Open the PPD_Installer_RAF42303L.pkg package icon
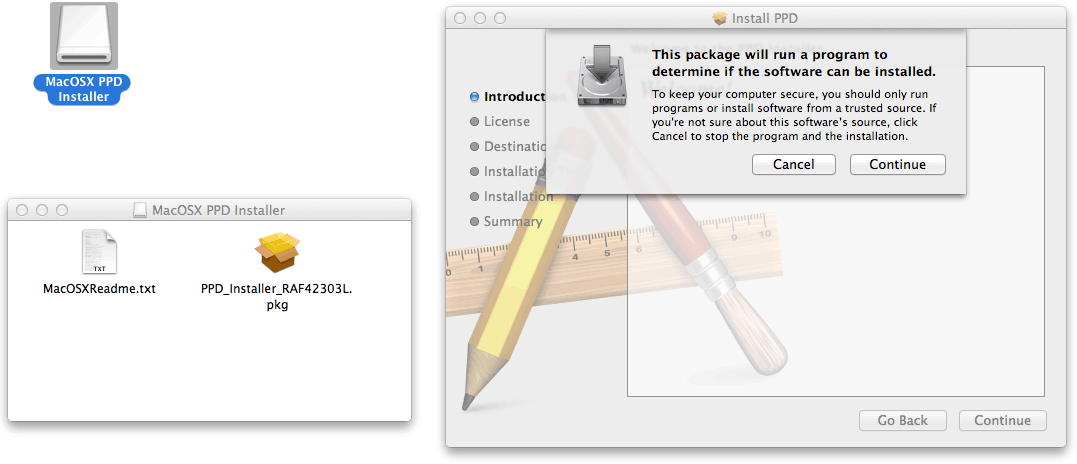The height and width of the screenshot is (464, 1077). pos(277,252)
